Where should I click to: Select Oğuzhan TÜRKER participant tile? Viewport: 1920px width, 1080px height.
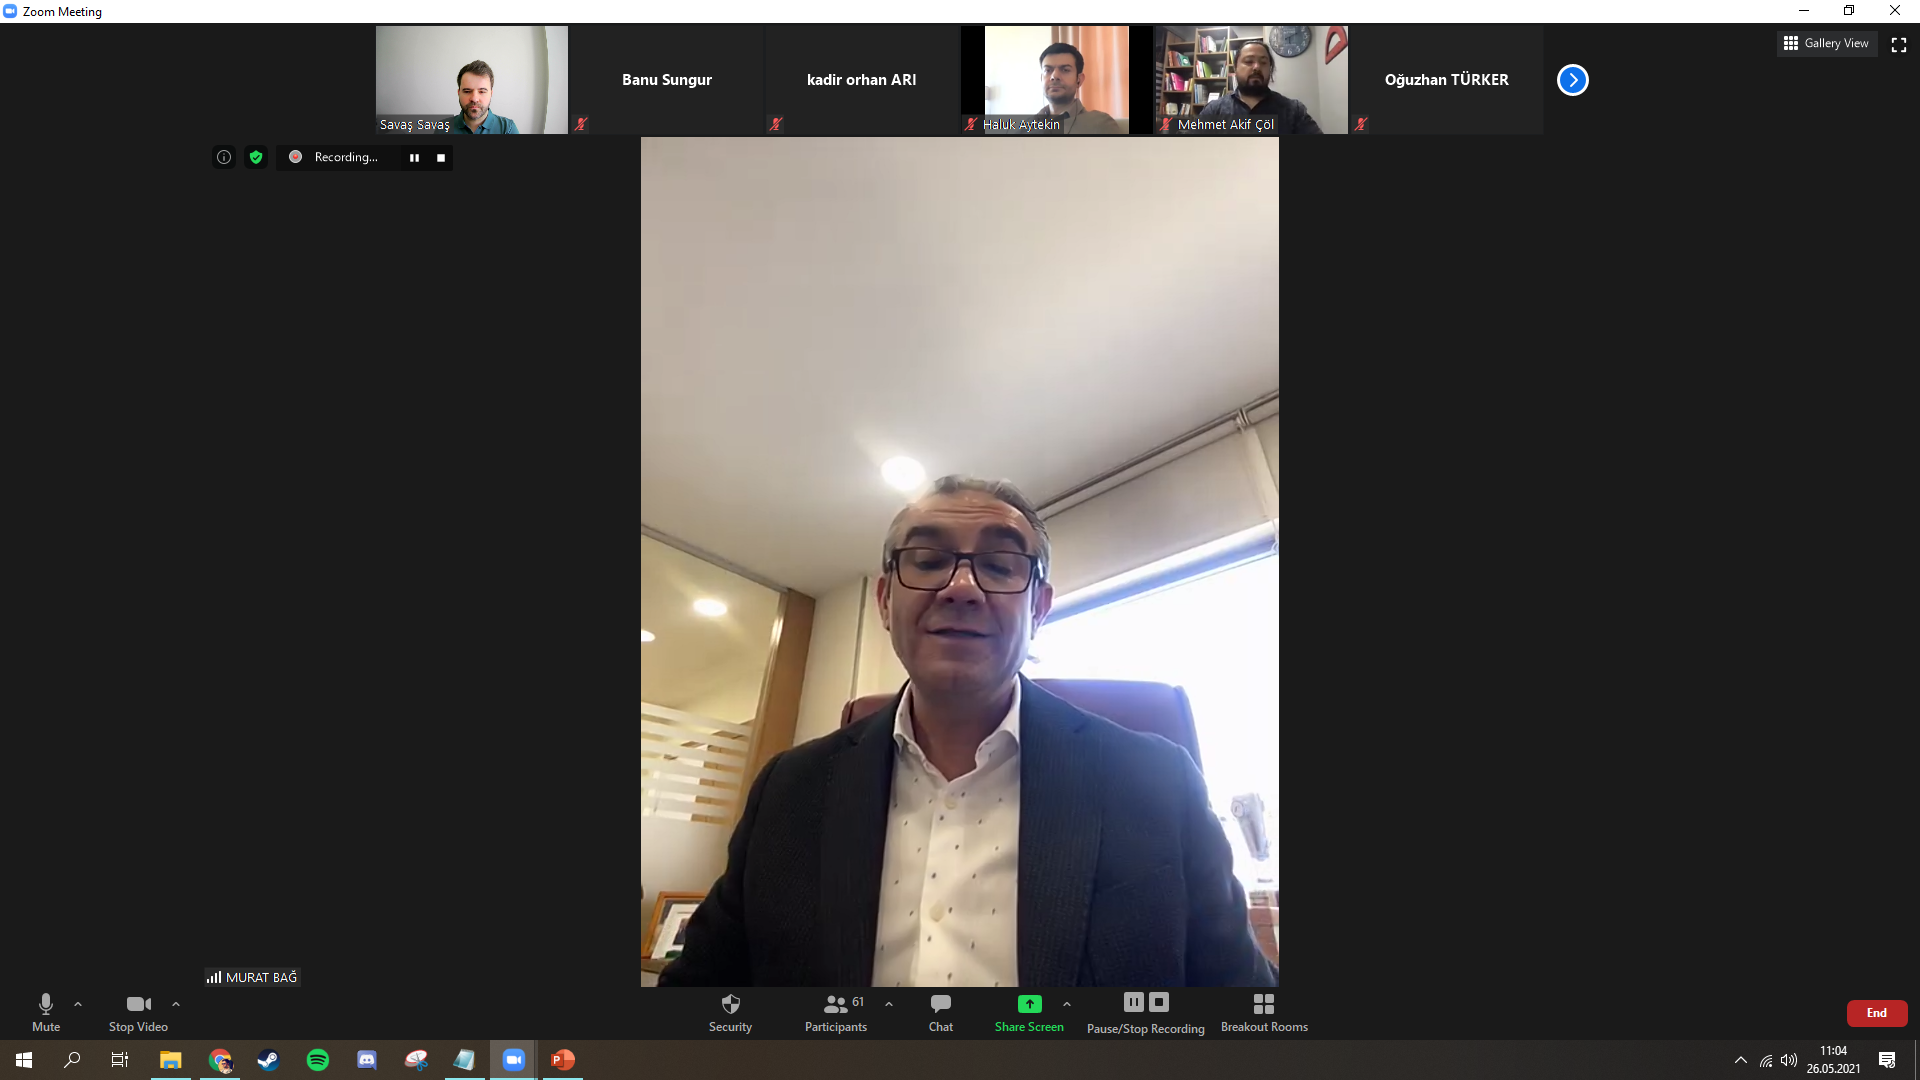pos(1447,80)
